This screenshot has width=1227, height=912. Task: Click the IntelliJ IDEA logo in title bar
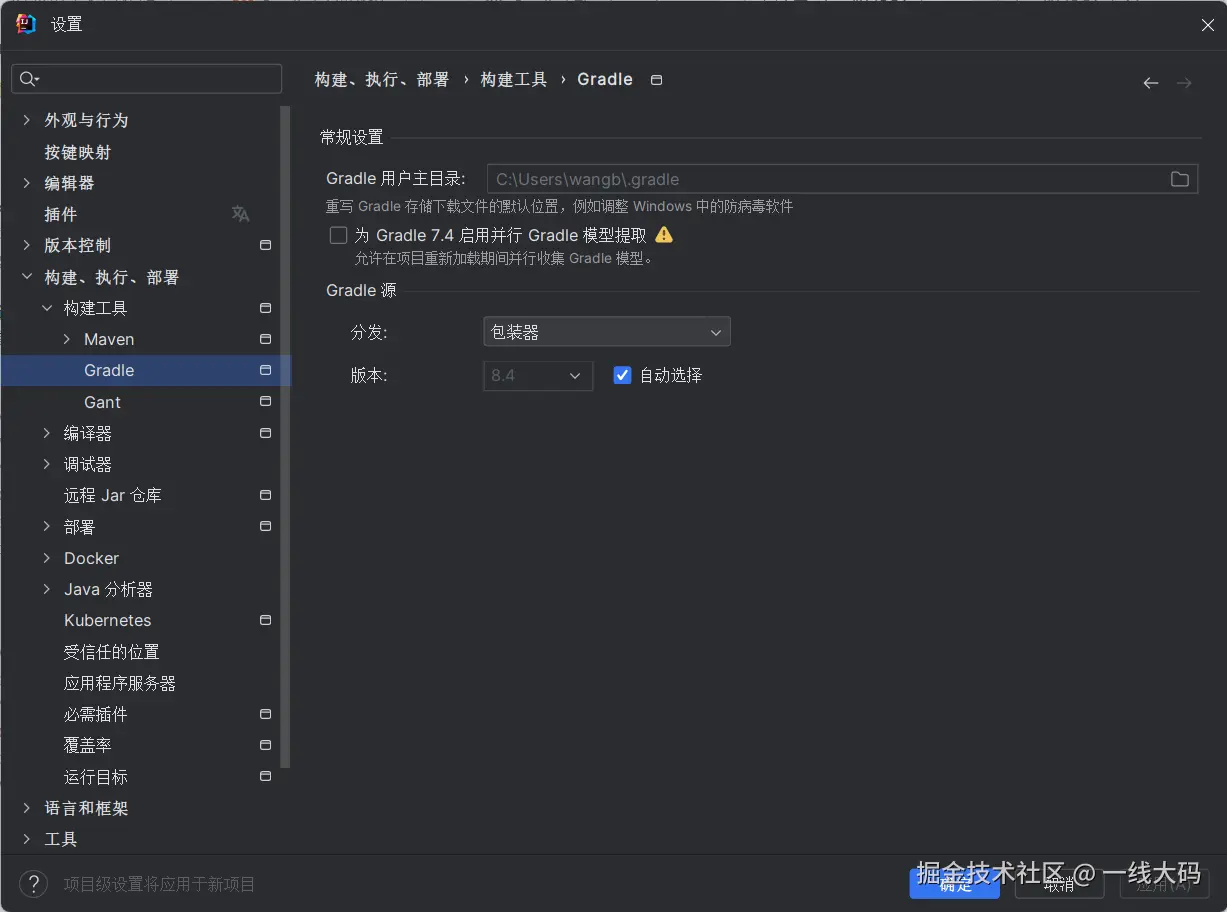(x=26, y=24)
